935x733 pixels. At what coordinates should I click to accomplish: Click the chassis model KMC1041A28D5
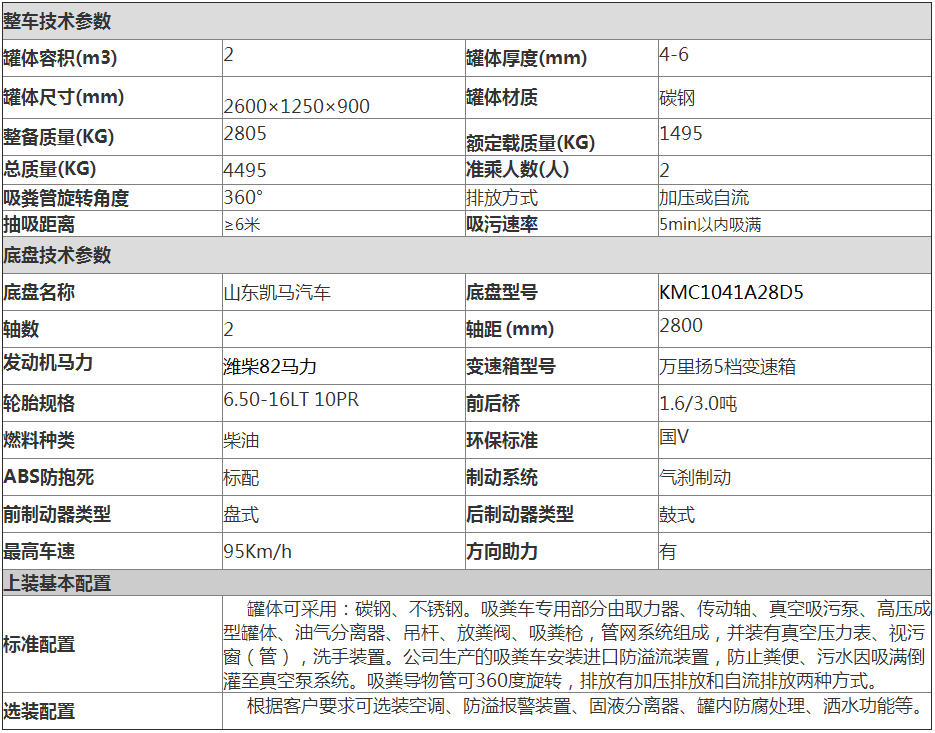click(731, 293)
